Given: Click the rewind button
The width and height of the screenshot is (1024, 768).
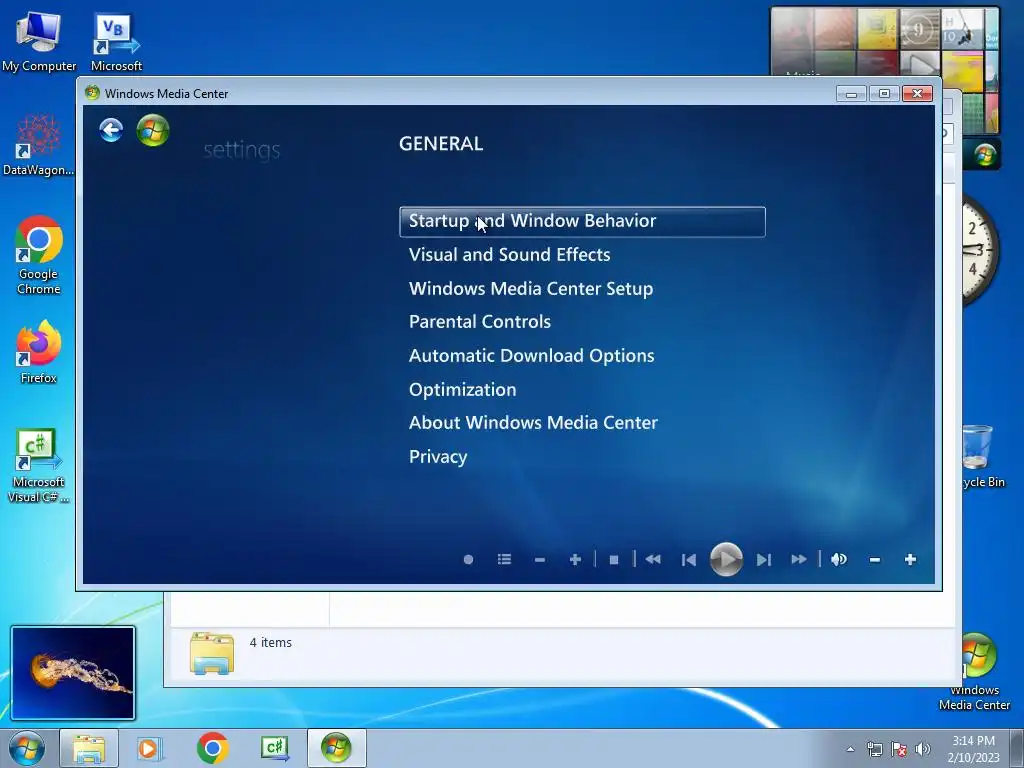Looking at the screenshot, I should pos(653,560).
